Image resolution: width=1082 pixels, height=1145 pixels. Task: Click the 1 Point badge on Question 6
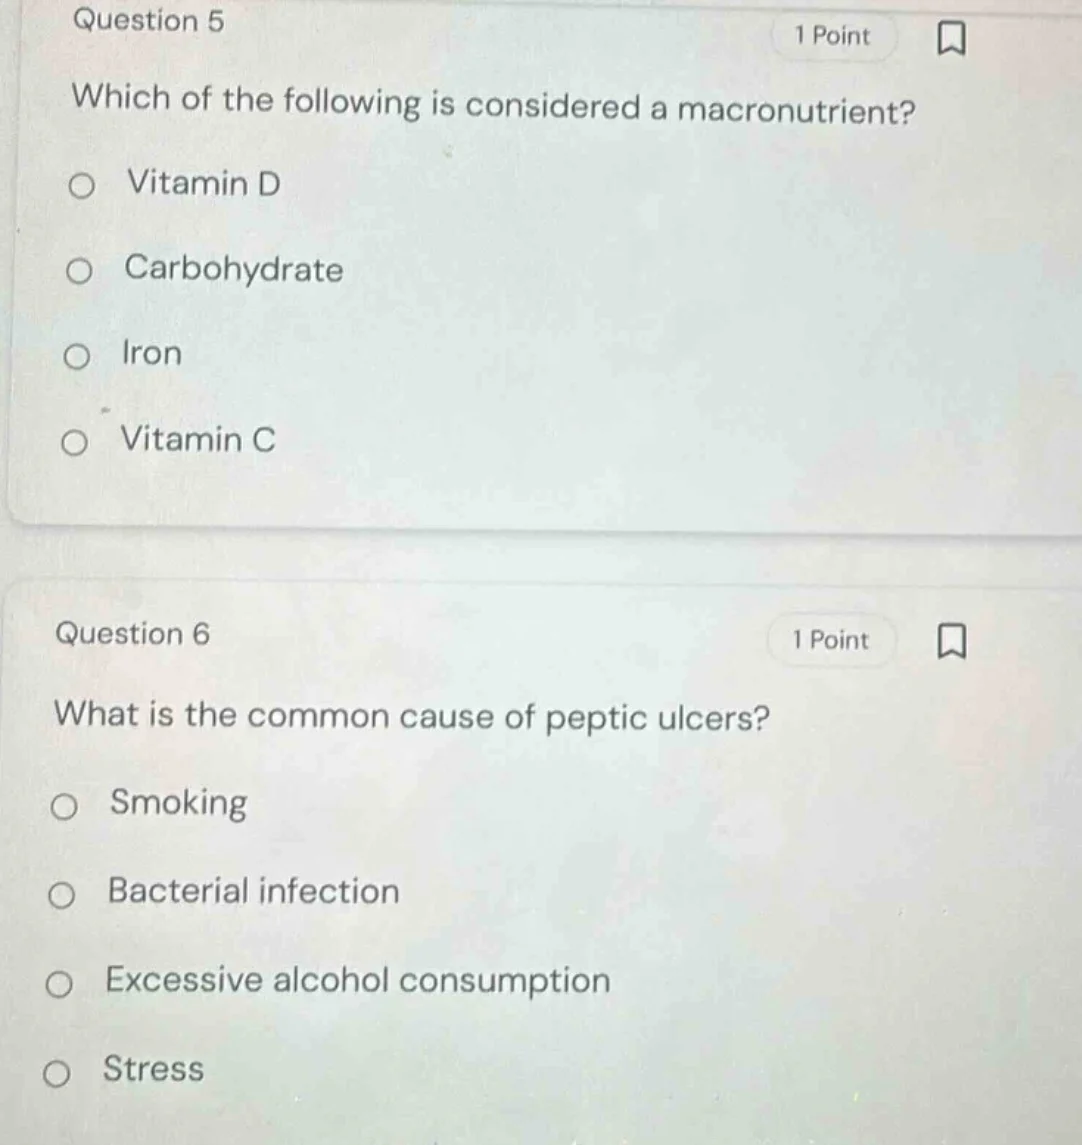[831, 641]
